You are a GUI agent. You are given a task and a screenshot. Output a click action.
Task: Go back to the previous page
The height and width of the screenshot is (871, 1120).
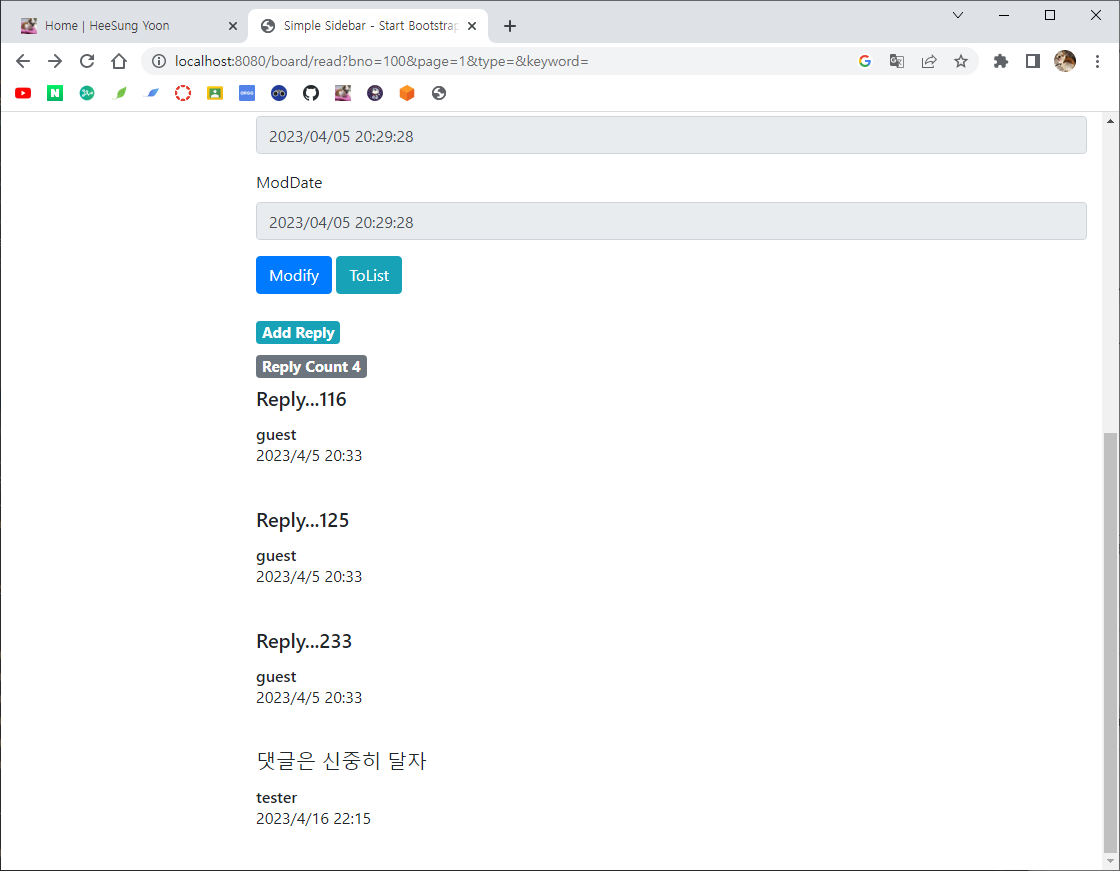[x=23, y=61]
